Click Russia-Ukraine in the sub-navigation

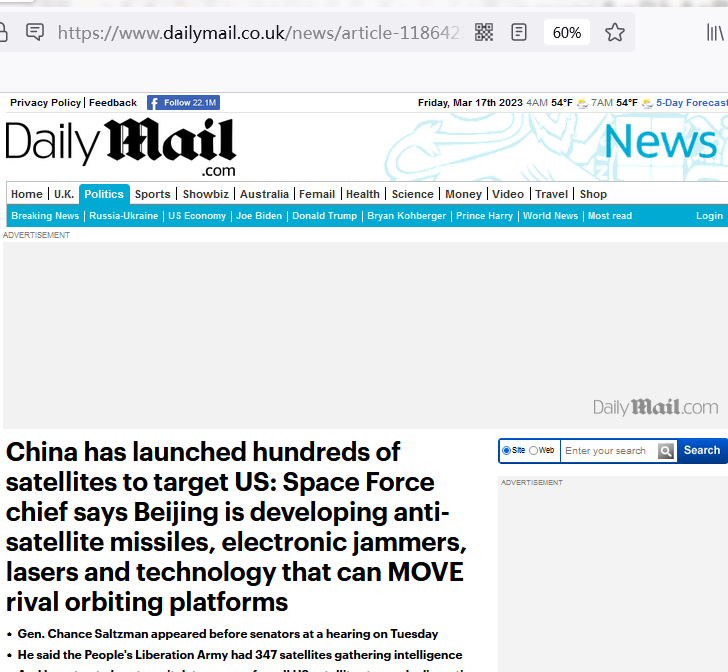click(x=124, y=216)
